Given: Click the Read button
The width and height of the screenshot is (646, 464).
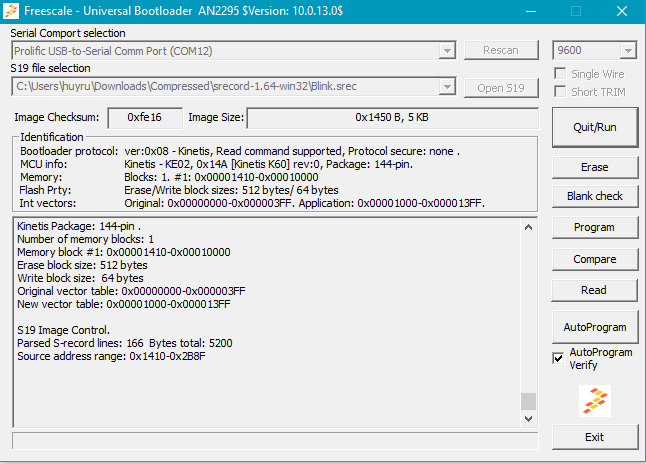Looking at the screenshot, I should [x=595, y=291].
